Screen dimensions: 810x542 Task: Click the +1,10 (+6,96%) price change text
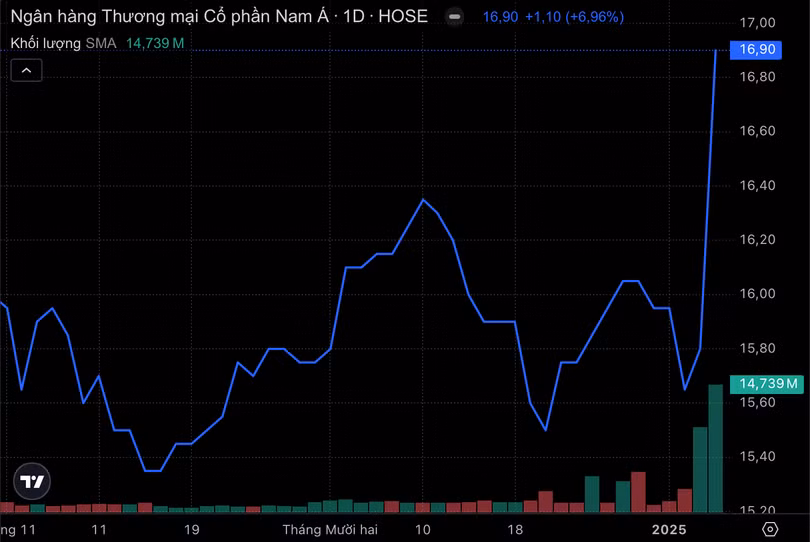click(x=573, y=17)
